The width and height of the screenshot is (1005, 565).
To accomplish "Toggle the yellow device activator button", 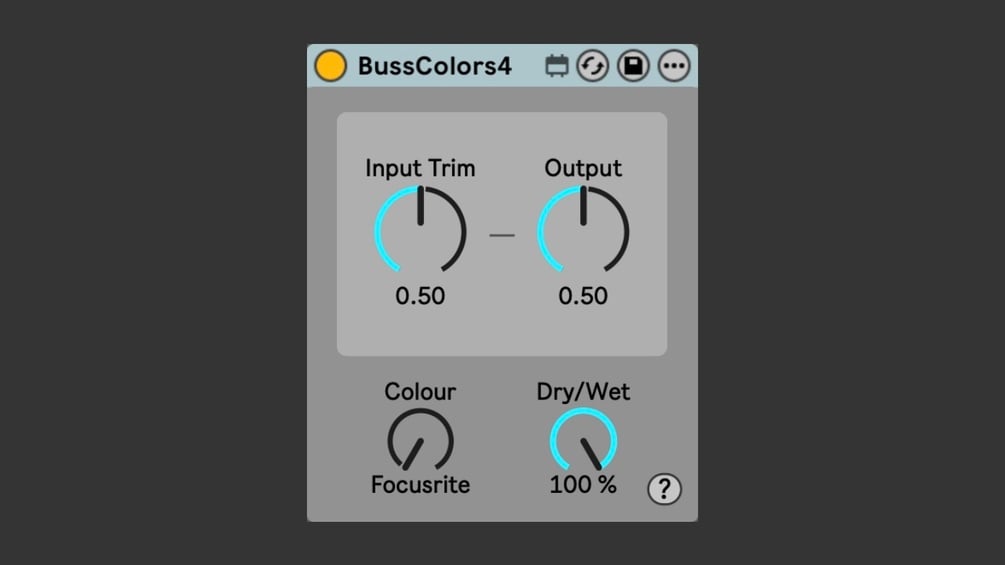I will (x=331, y=66).
